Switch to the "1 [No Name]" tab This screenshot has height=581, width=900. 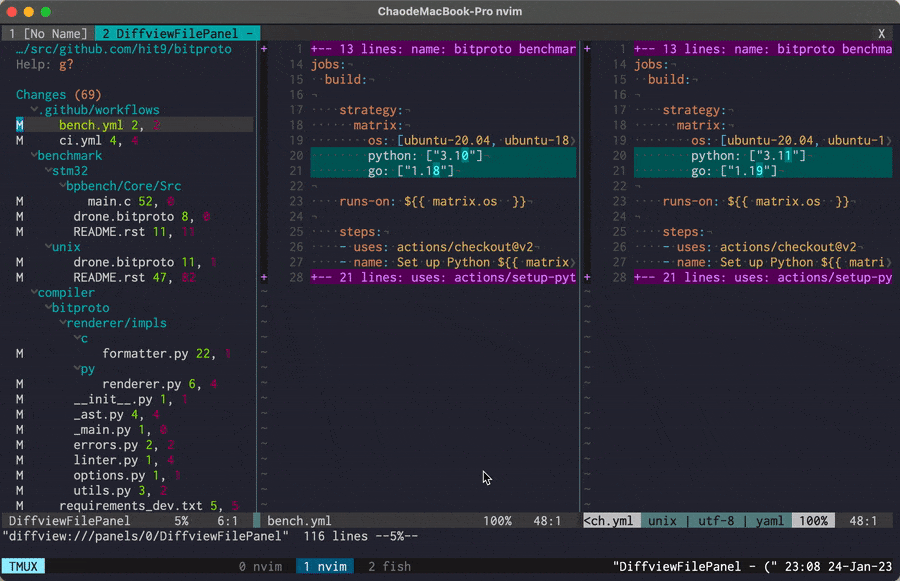47,34
